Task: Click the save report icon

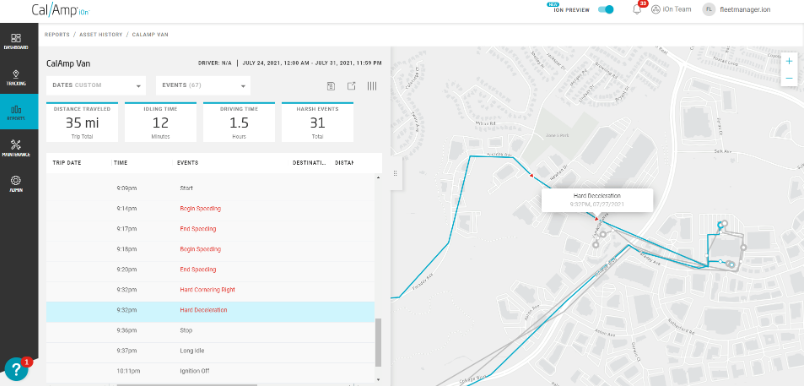Action: click(x=331, y=86)
